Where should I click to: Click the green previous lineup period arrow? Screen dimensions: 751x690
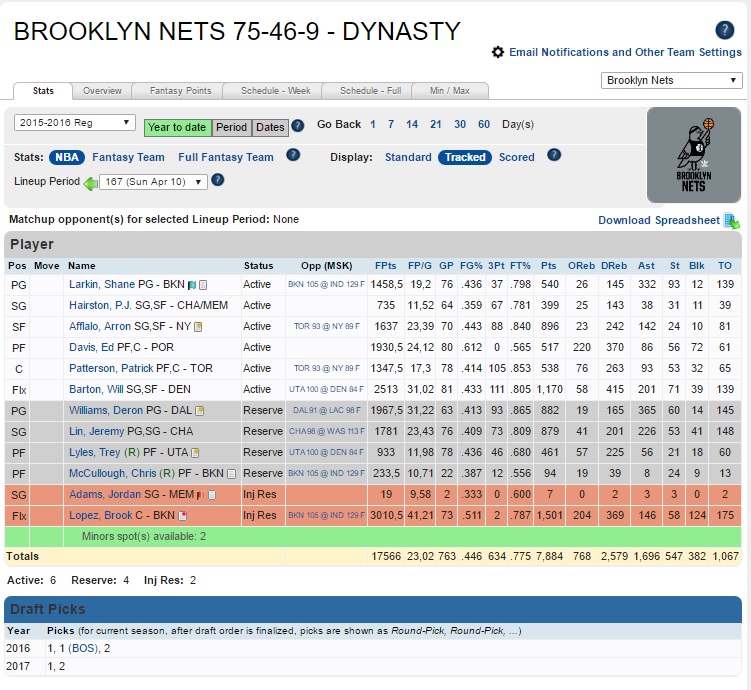coord(91,183)
